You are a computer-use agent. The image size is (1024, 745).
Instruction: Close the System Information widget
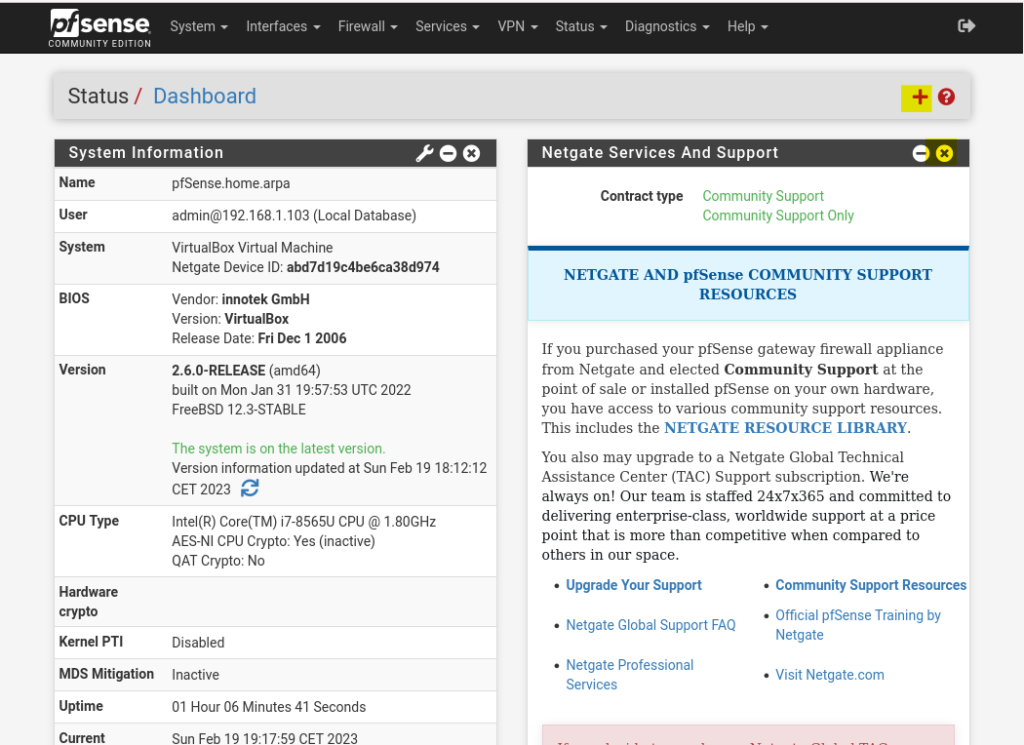point(472,153)
